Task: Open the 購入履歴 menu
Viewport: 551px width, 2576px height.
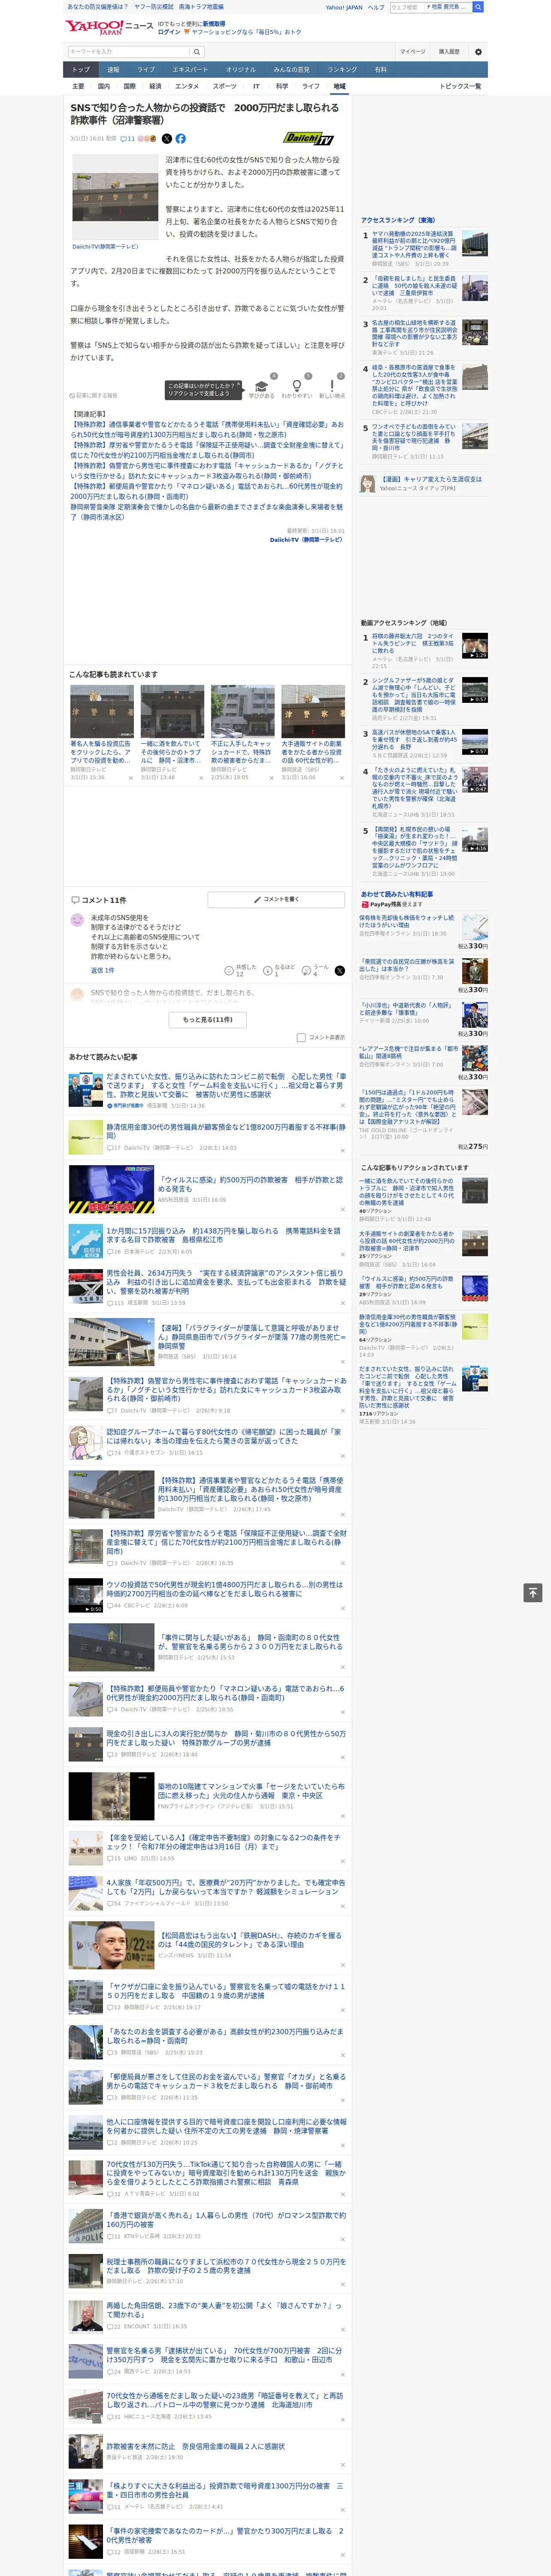Action: pos(449,51)
